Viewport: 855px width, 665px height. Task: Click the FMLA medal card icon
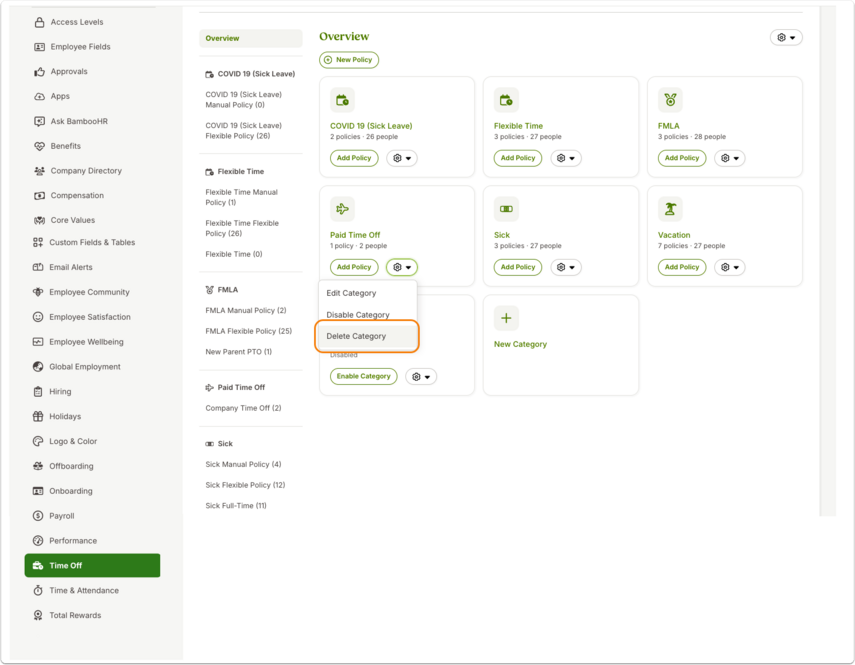point(670,100)
